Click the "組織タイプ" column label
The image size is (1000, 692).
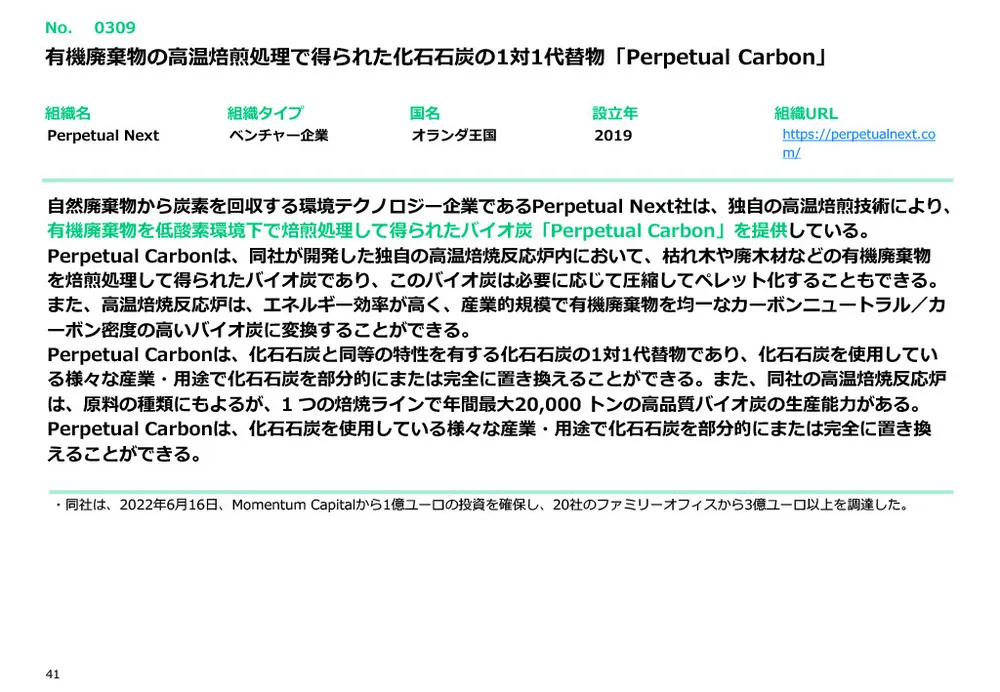[265, 114]
